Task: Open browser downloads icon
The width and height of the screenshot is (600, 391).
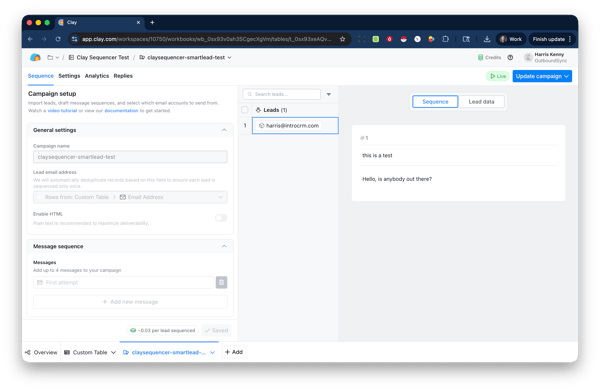Action: (487, 39)
